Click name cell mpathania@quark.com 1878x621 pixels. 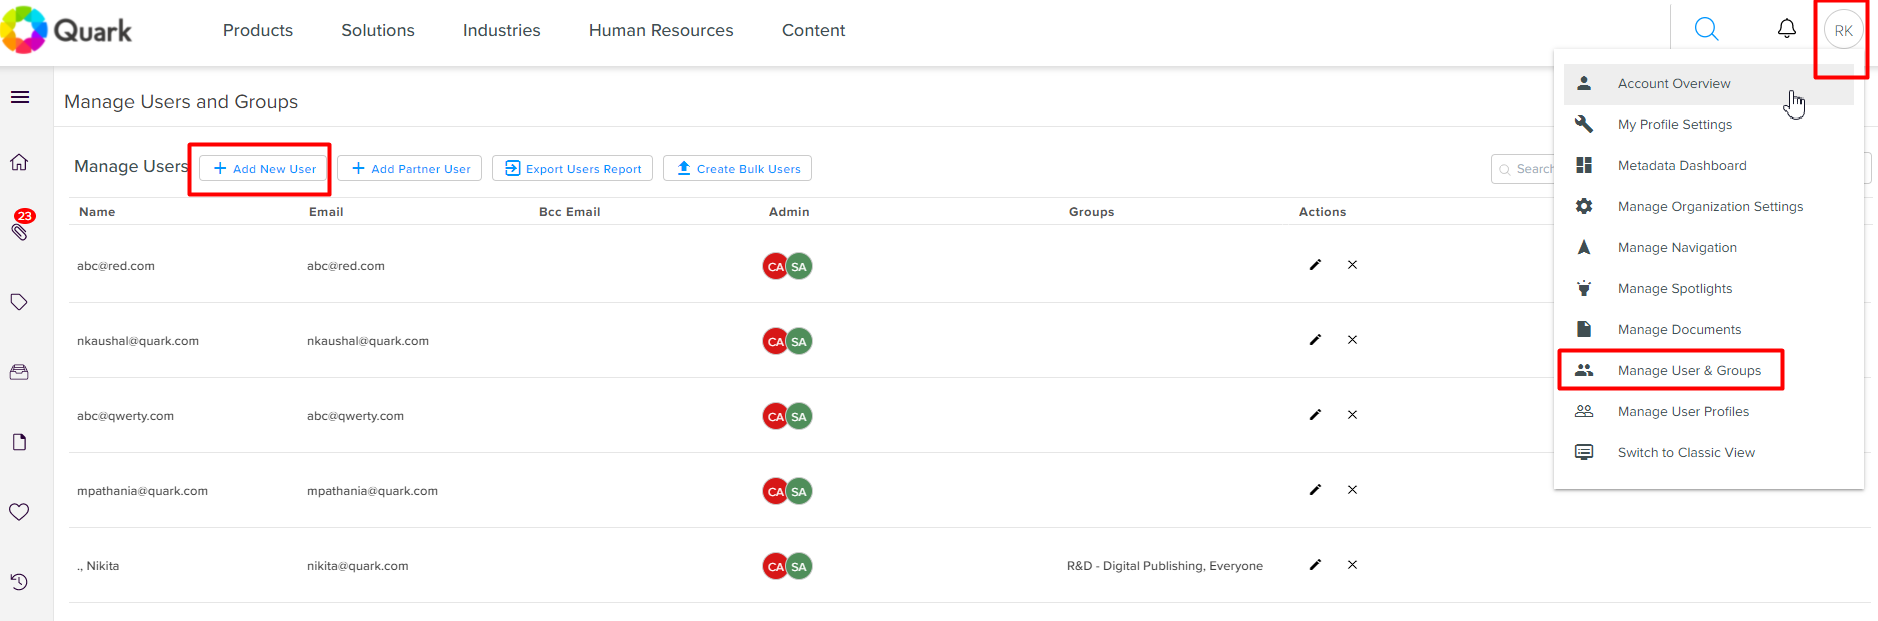tap(142, 491)
